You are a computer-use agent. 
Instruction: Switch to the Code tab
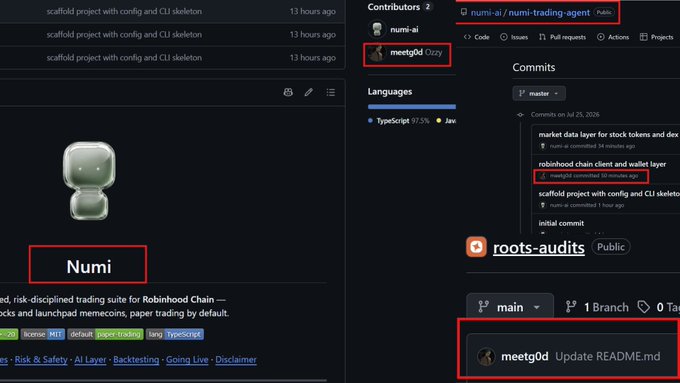coord(477,37)
